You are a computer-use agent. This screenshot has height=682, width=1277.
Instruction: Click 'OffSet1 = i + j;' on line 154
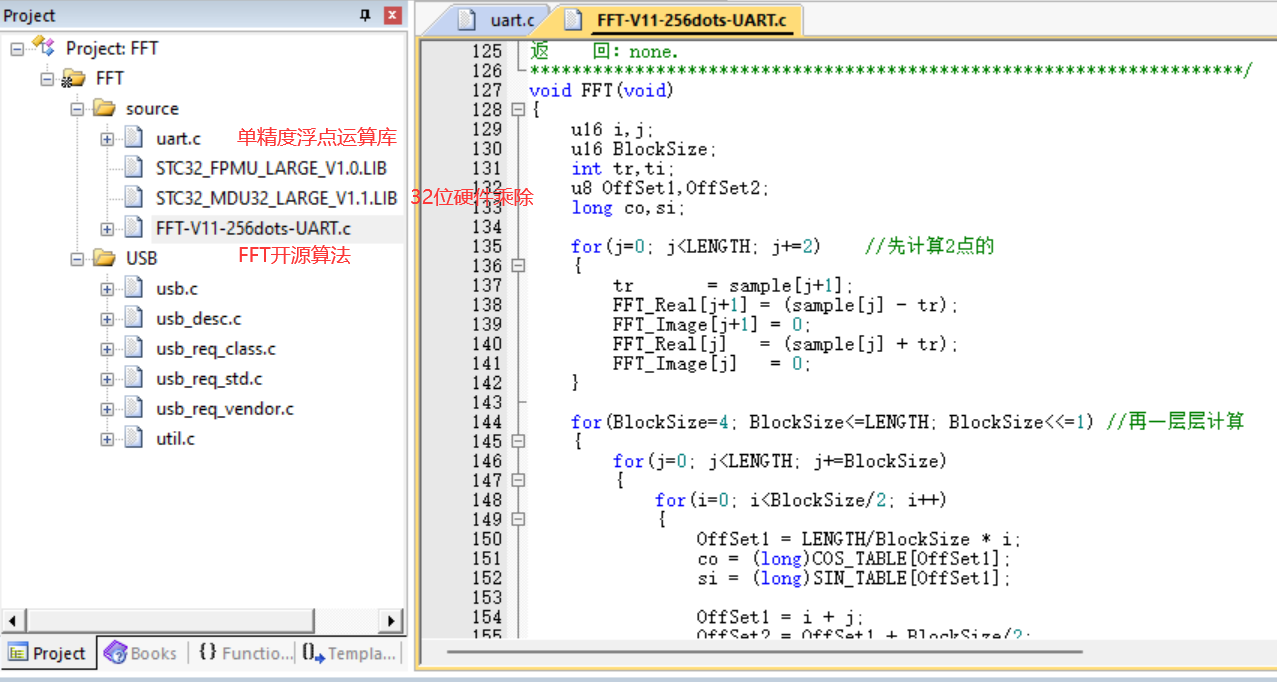click(x=780, y=617)
